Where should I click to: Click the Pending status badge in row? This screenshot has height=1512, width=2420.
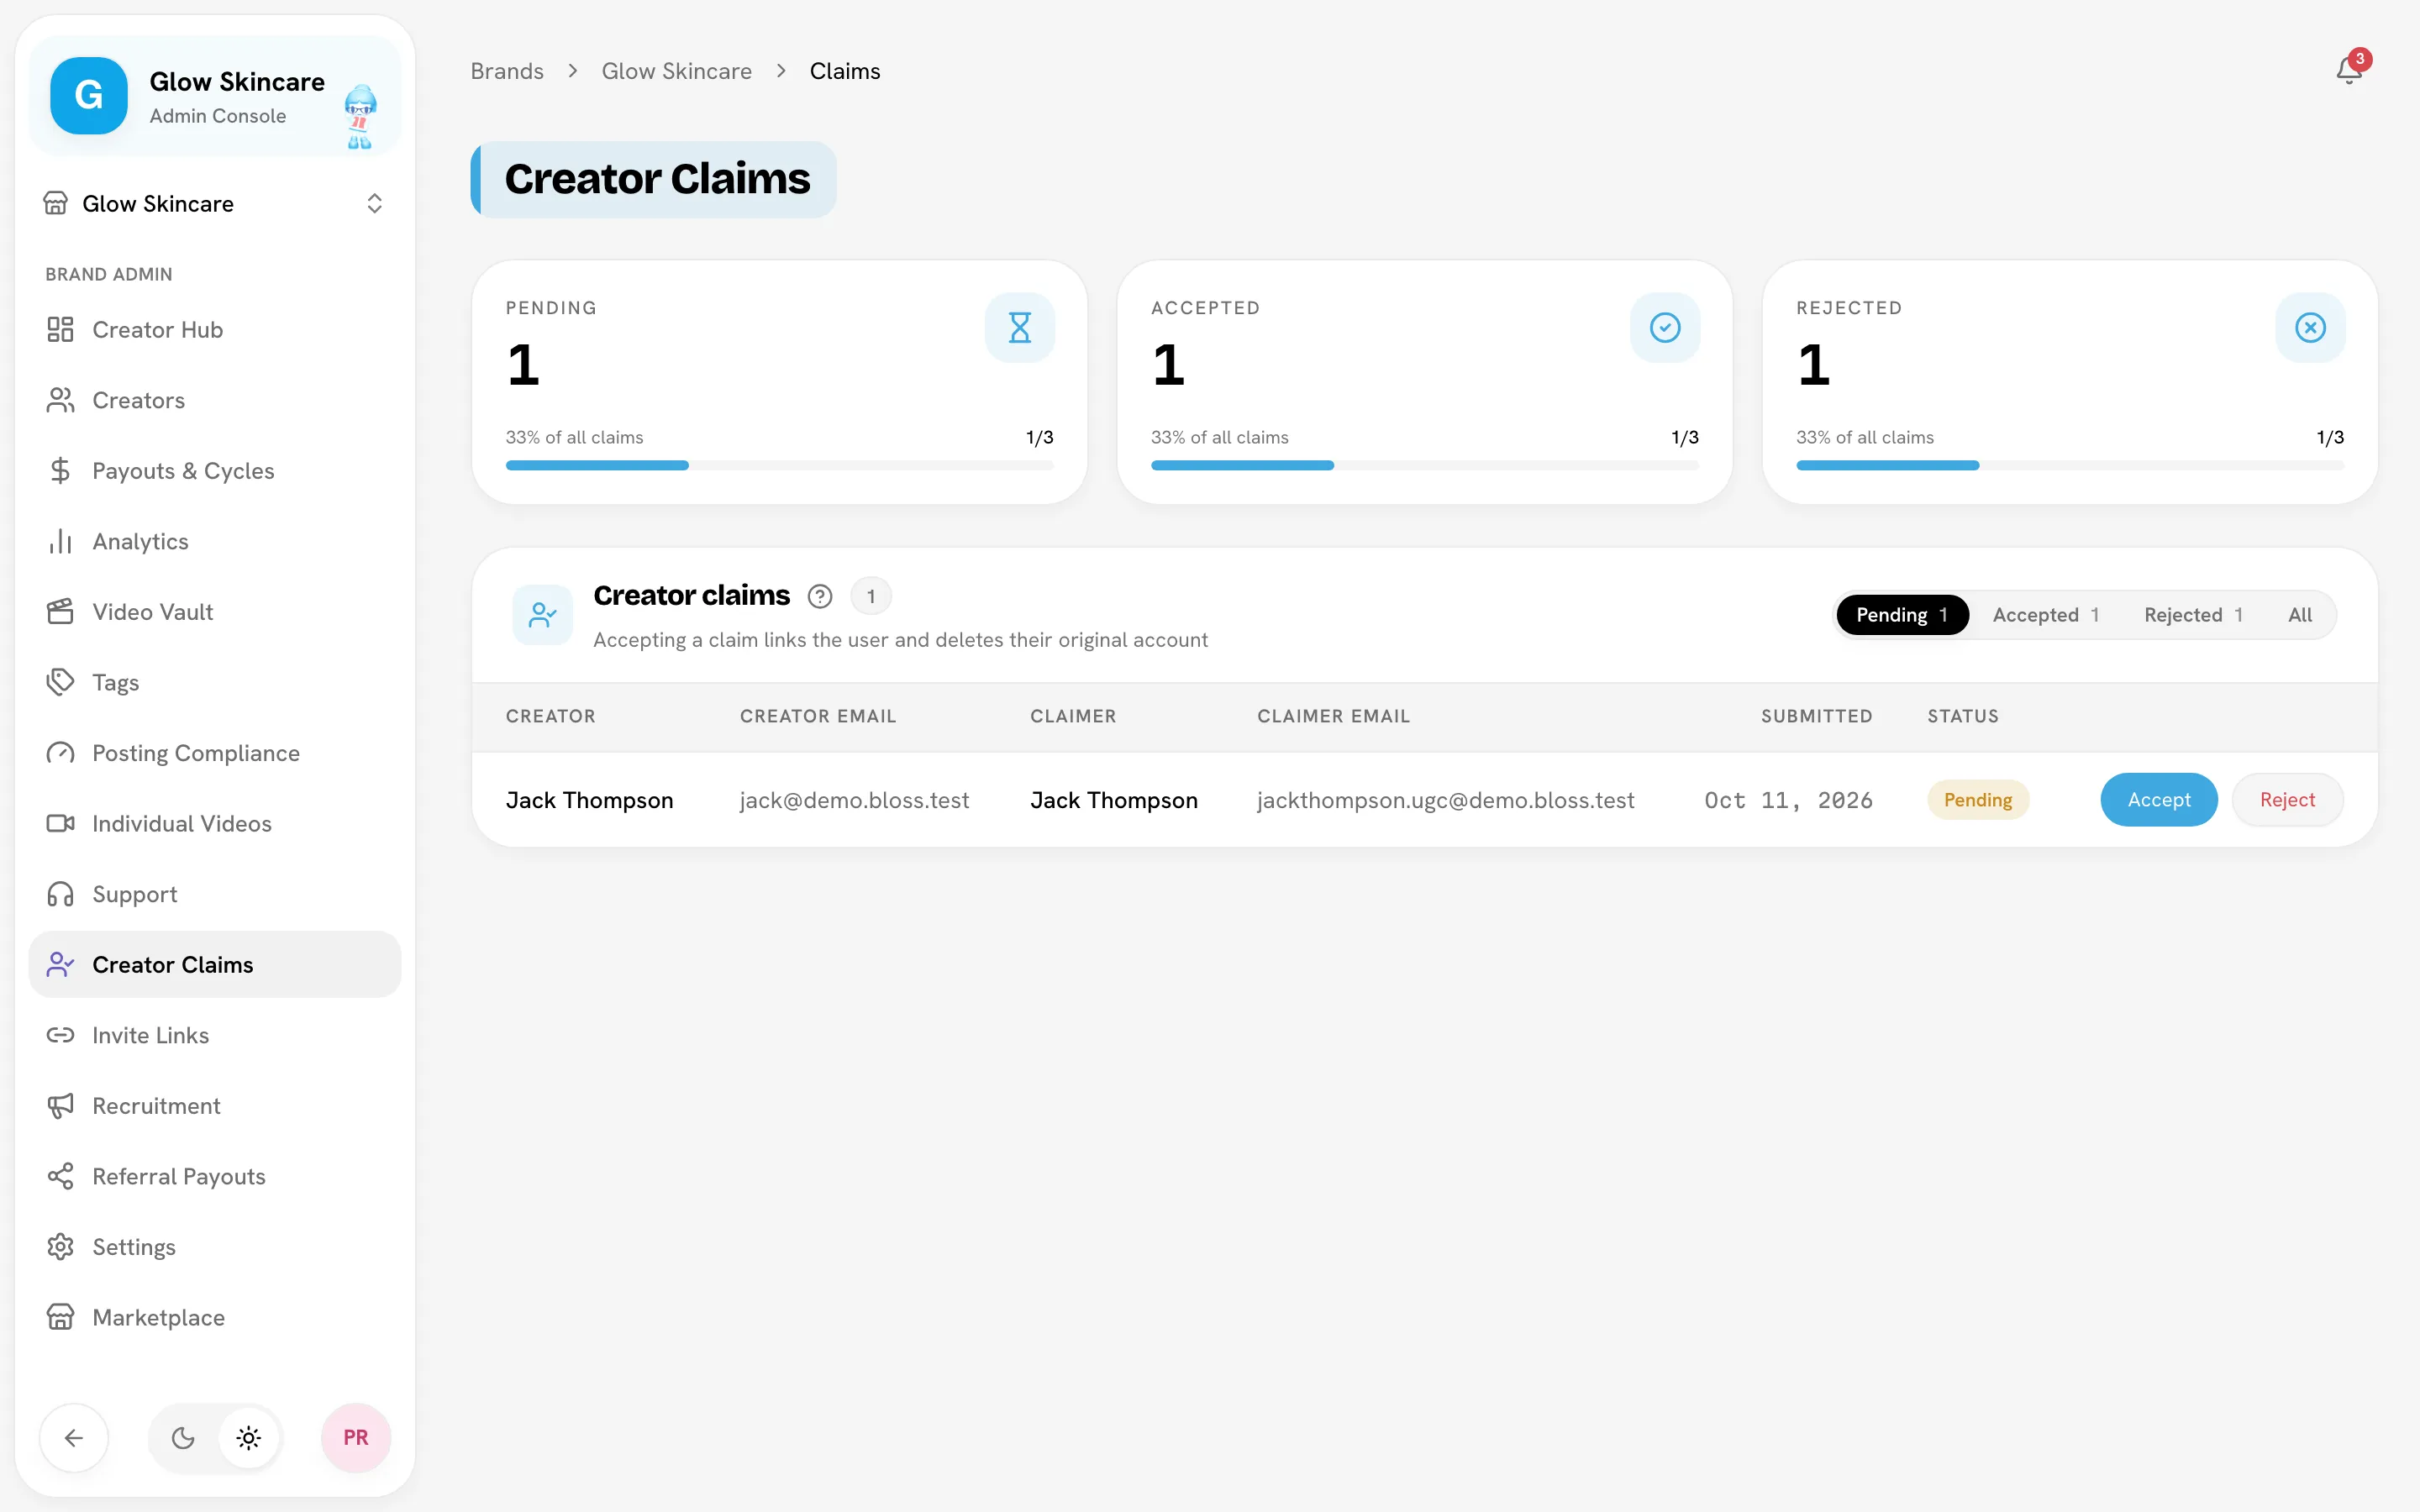pyautogui.click(x=1977, y=800)
